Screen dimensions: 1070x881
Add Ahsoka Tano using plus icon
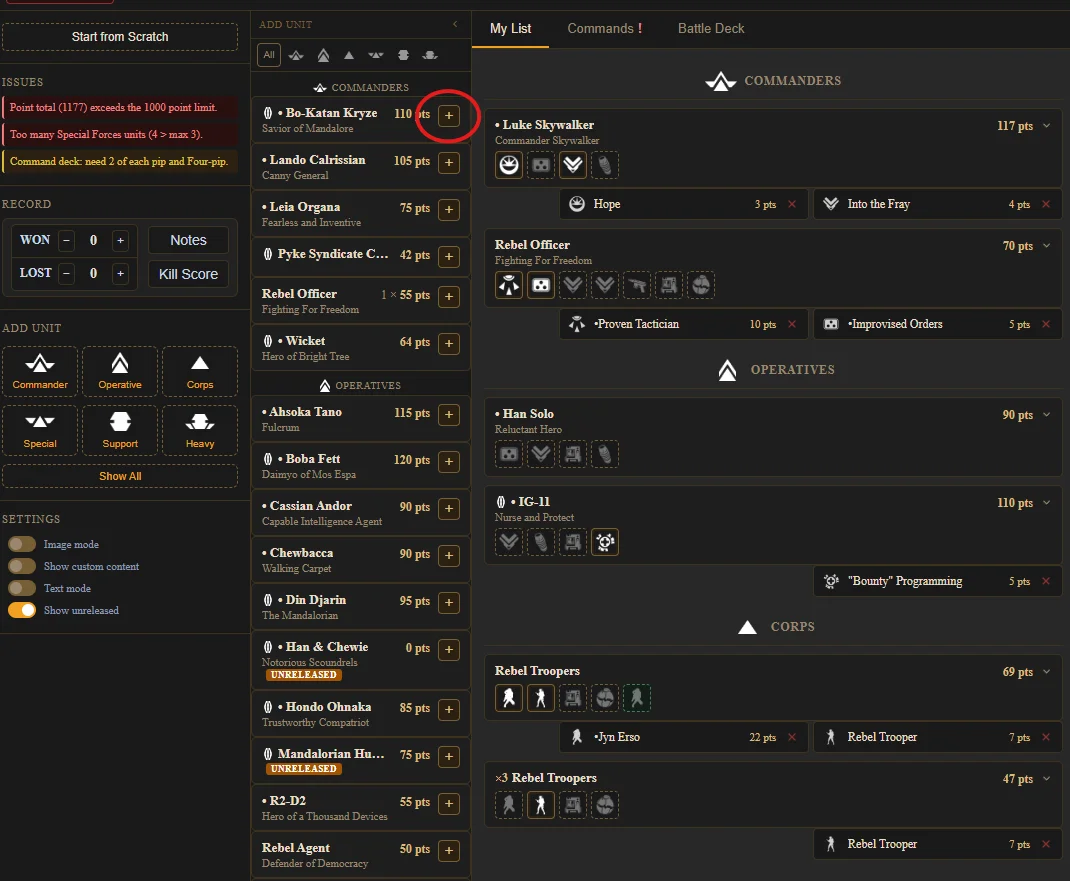click(448, 414)
